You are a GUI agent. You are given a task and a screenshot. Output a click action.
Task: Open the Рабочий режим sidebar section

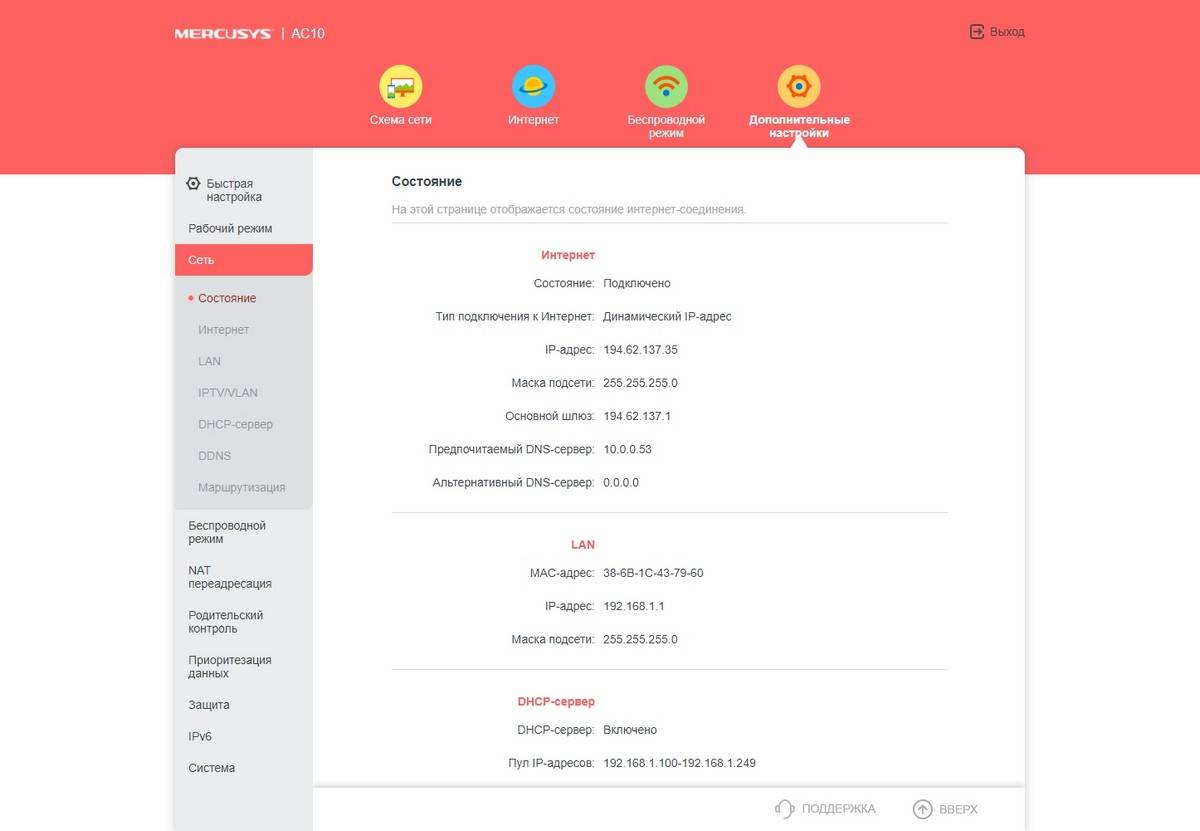pyautogui.click(x=227, y=228)
